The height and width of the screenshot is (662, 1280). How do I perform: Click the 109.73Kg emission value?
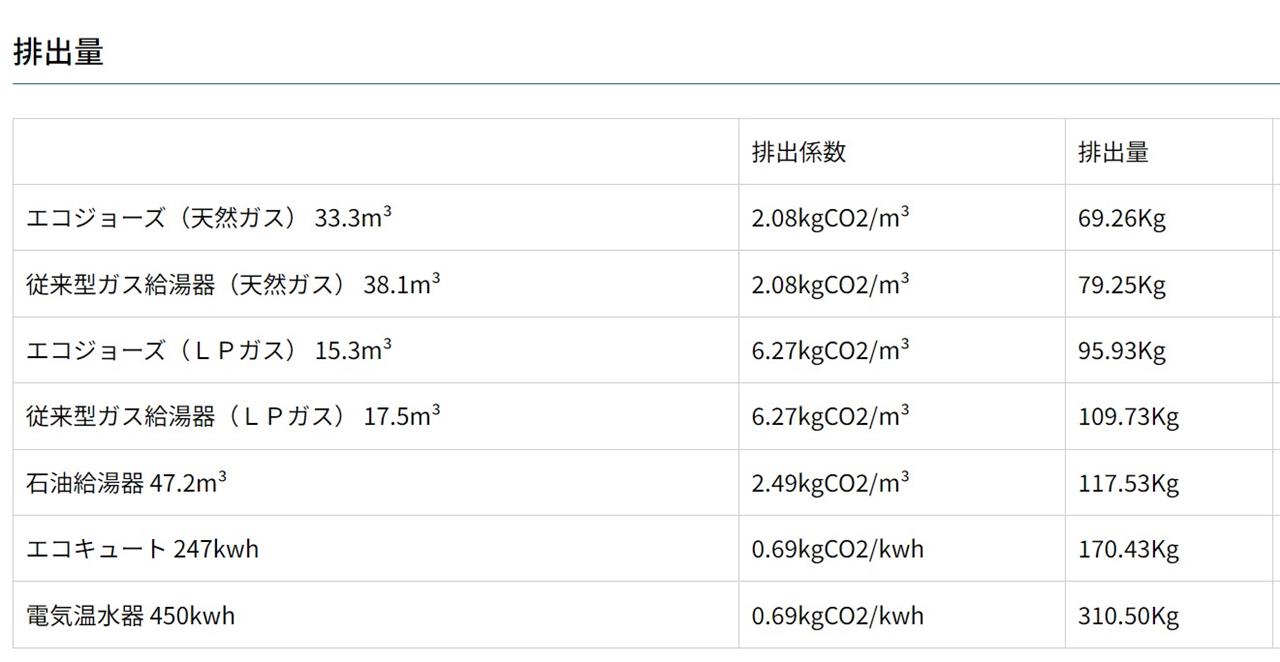click(1128, 416)
